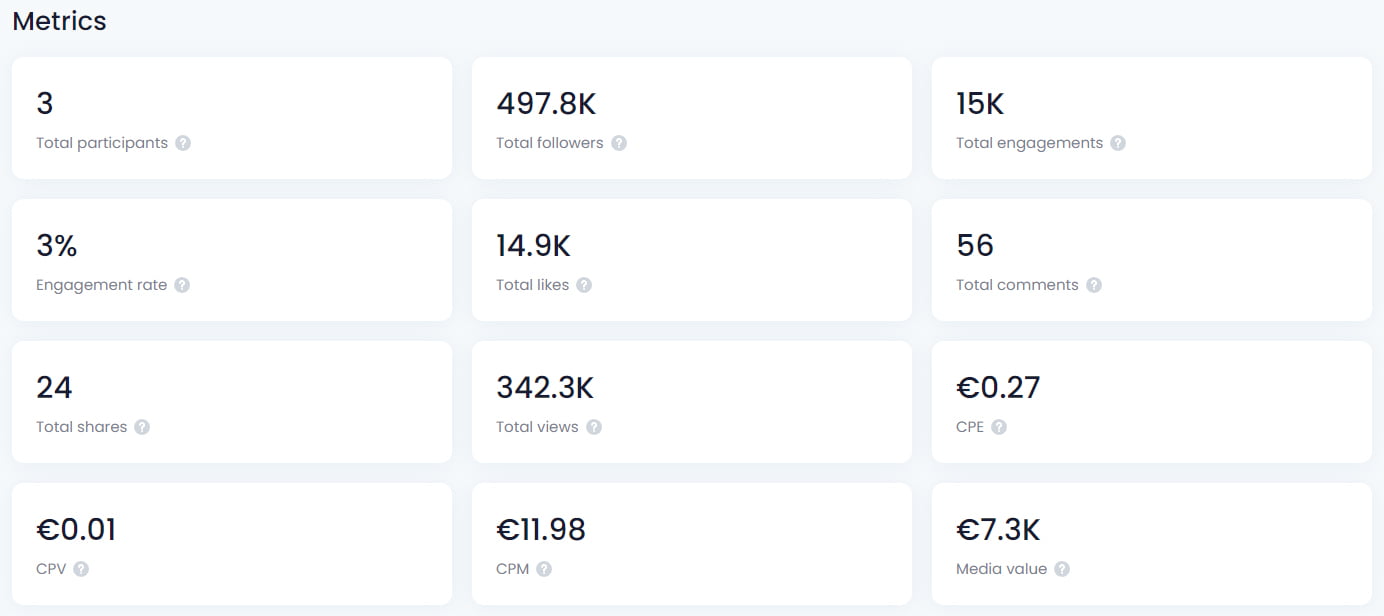
Task: Click question mark next to Engagement rate
Action: pos(182,285)
